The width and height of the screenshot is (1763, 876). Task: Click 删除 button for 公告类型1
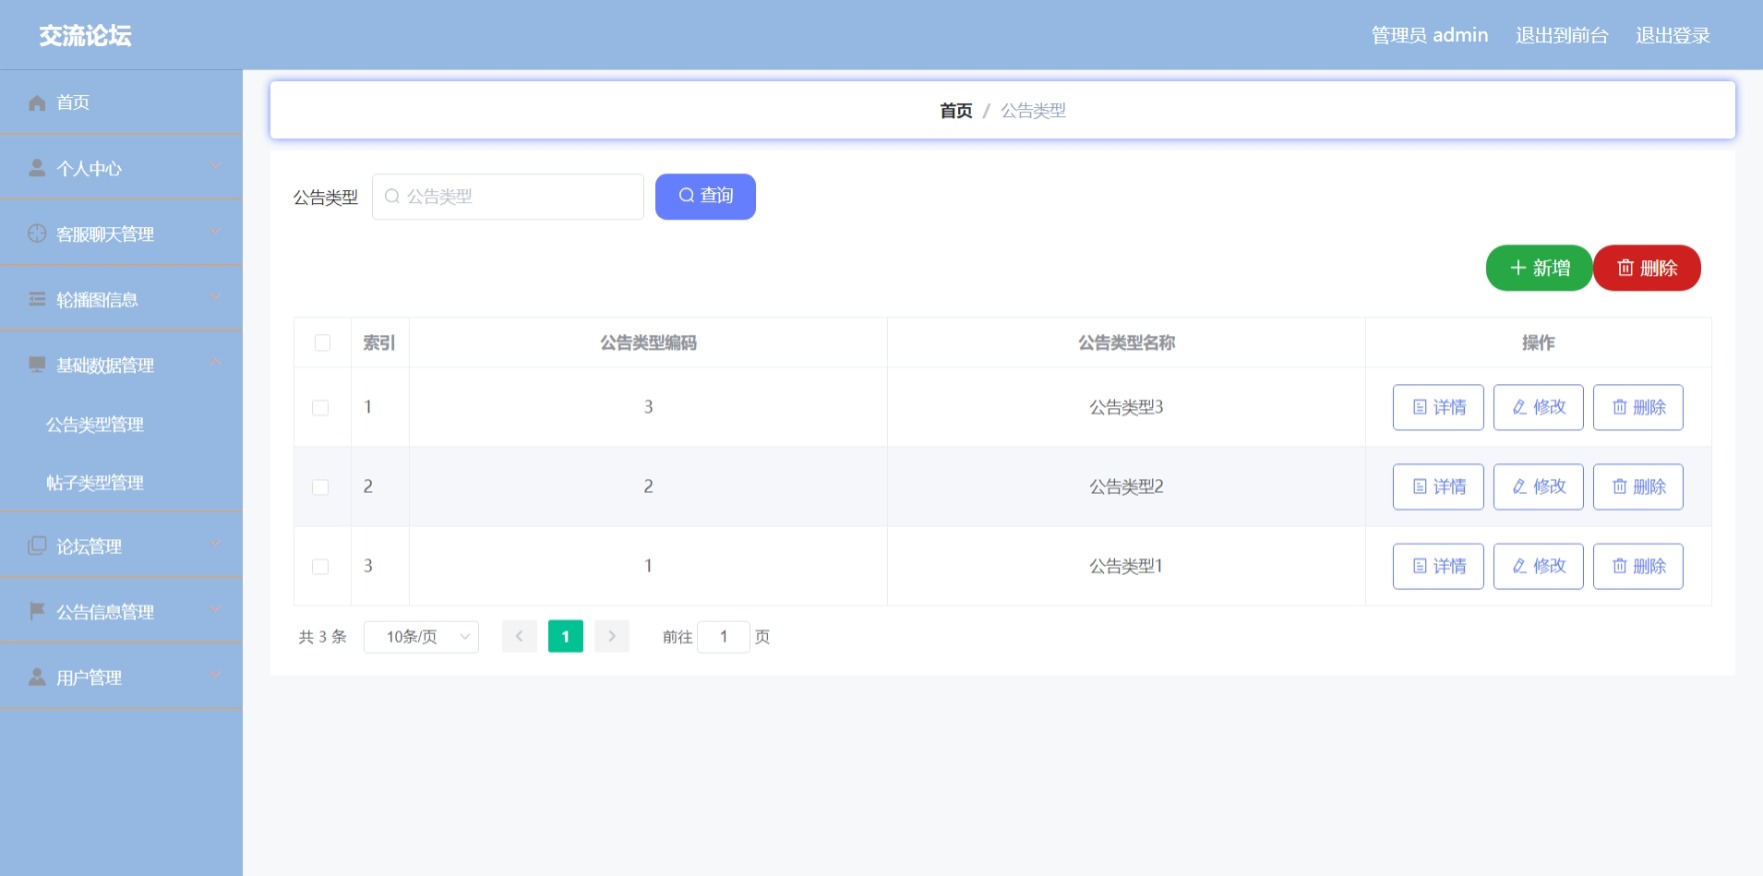[x=1638, y=566]
